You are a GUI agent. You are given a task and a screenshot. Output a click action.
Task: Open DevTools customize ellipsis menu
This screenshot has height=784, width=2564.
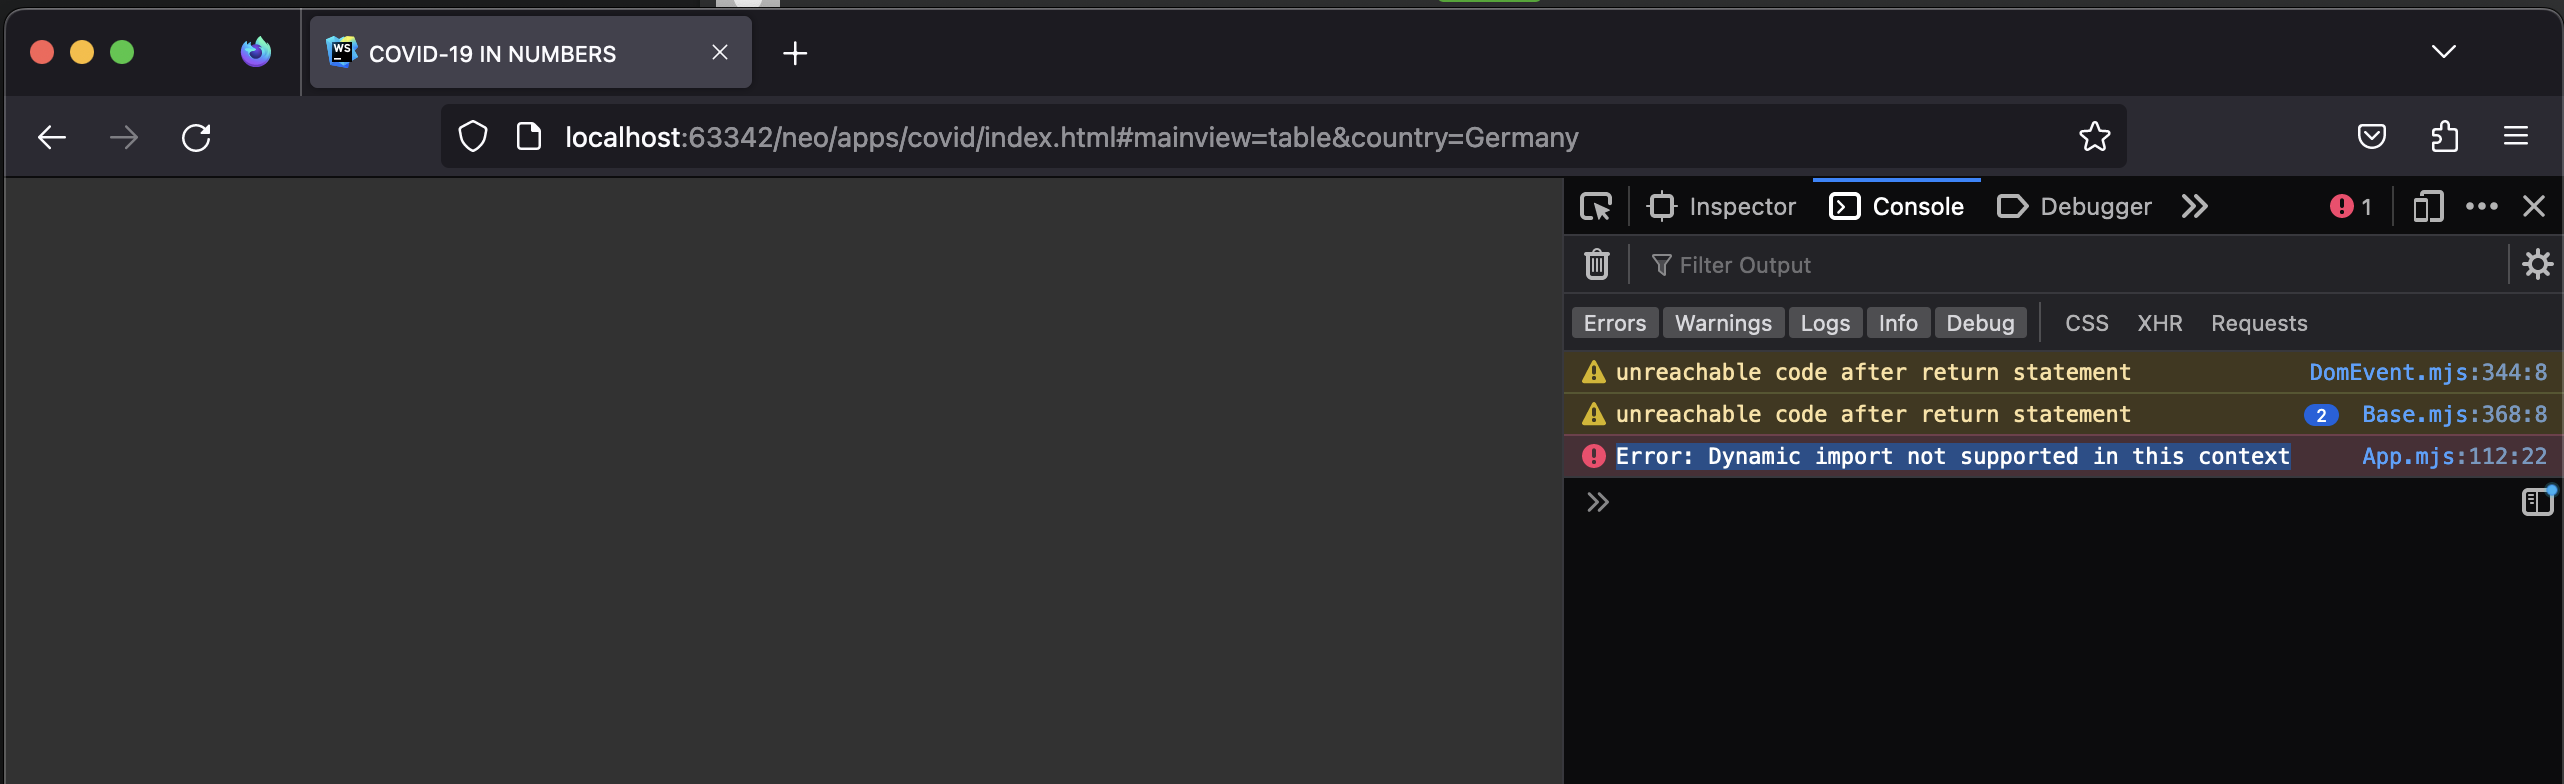(x=2482, y=207)
